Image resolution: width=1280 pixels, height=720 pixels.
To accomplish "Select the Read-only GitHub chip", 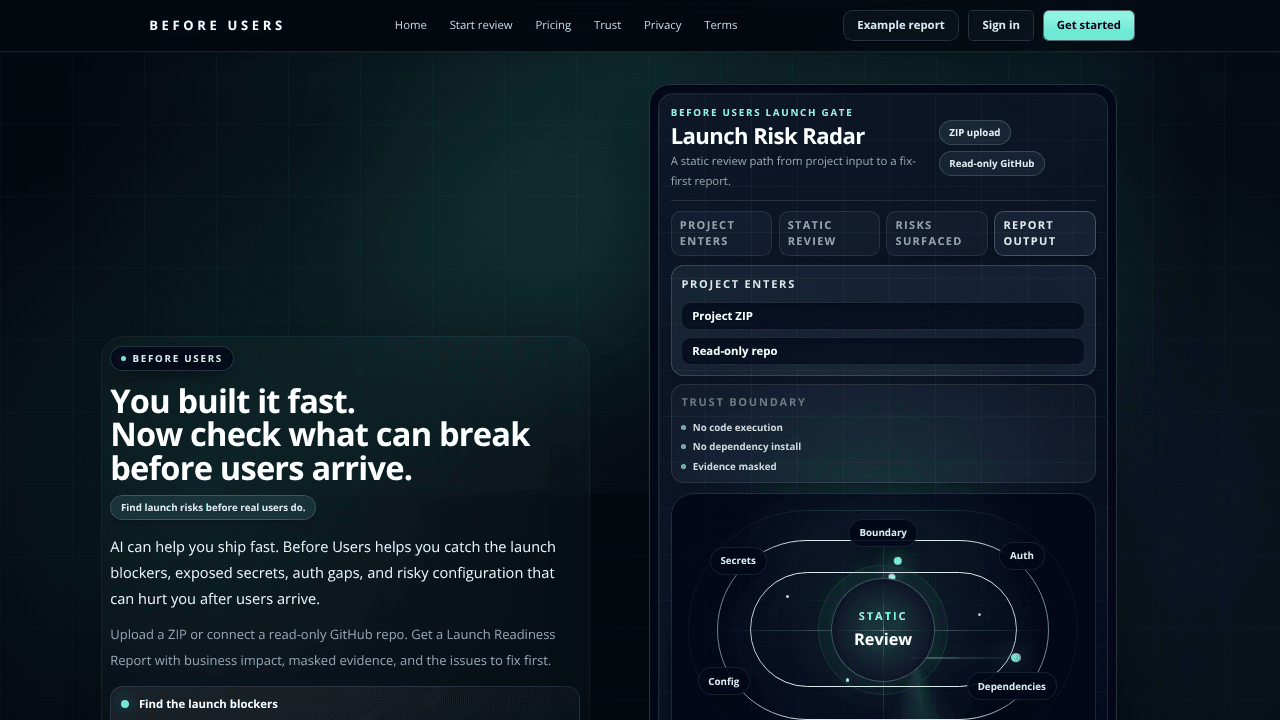I will click(x=991, y=163).
